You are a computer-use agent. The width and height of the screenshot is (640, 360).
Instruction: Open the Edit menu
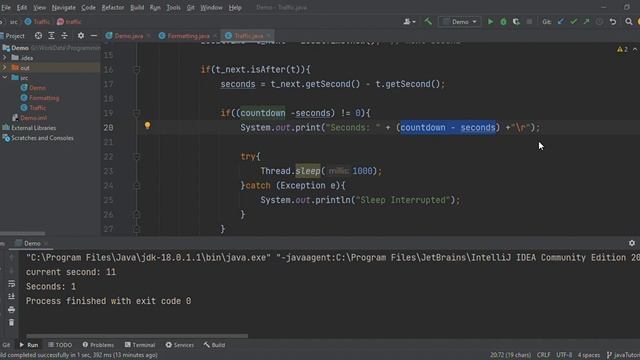[x=22, y=8]
